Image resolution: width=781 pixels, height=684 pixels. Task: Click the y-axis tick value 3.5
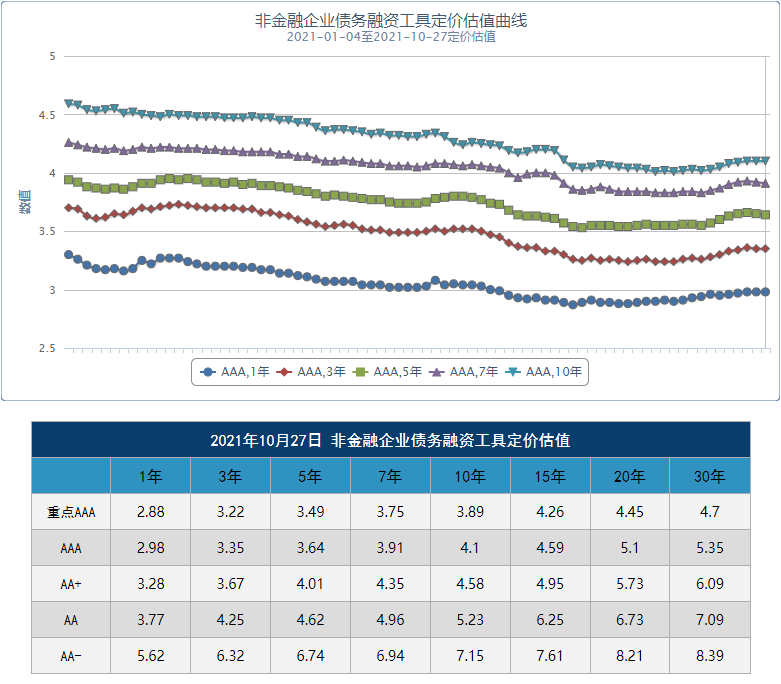click(x=47, y=232)
